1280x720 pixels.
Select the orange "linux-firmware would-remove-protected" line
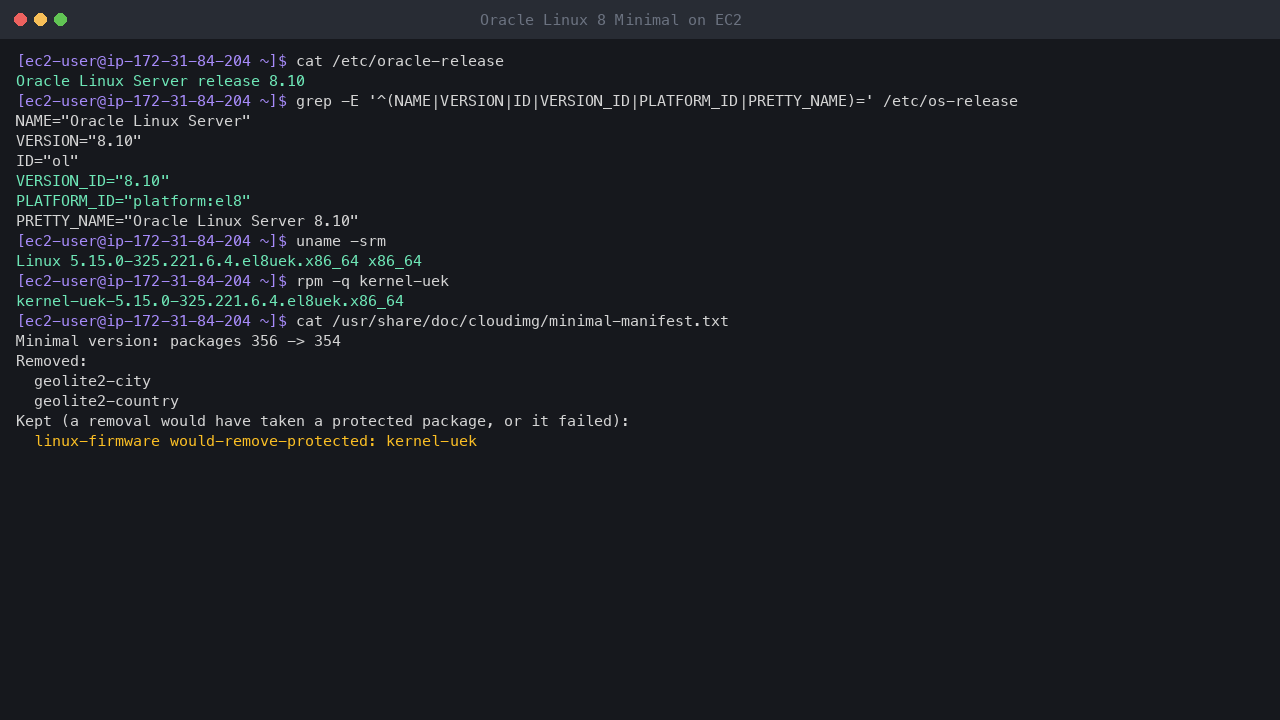(255, 441)
